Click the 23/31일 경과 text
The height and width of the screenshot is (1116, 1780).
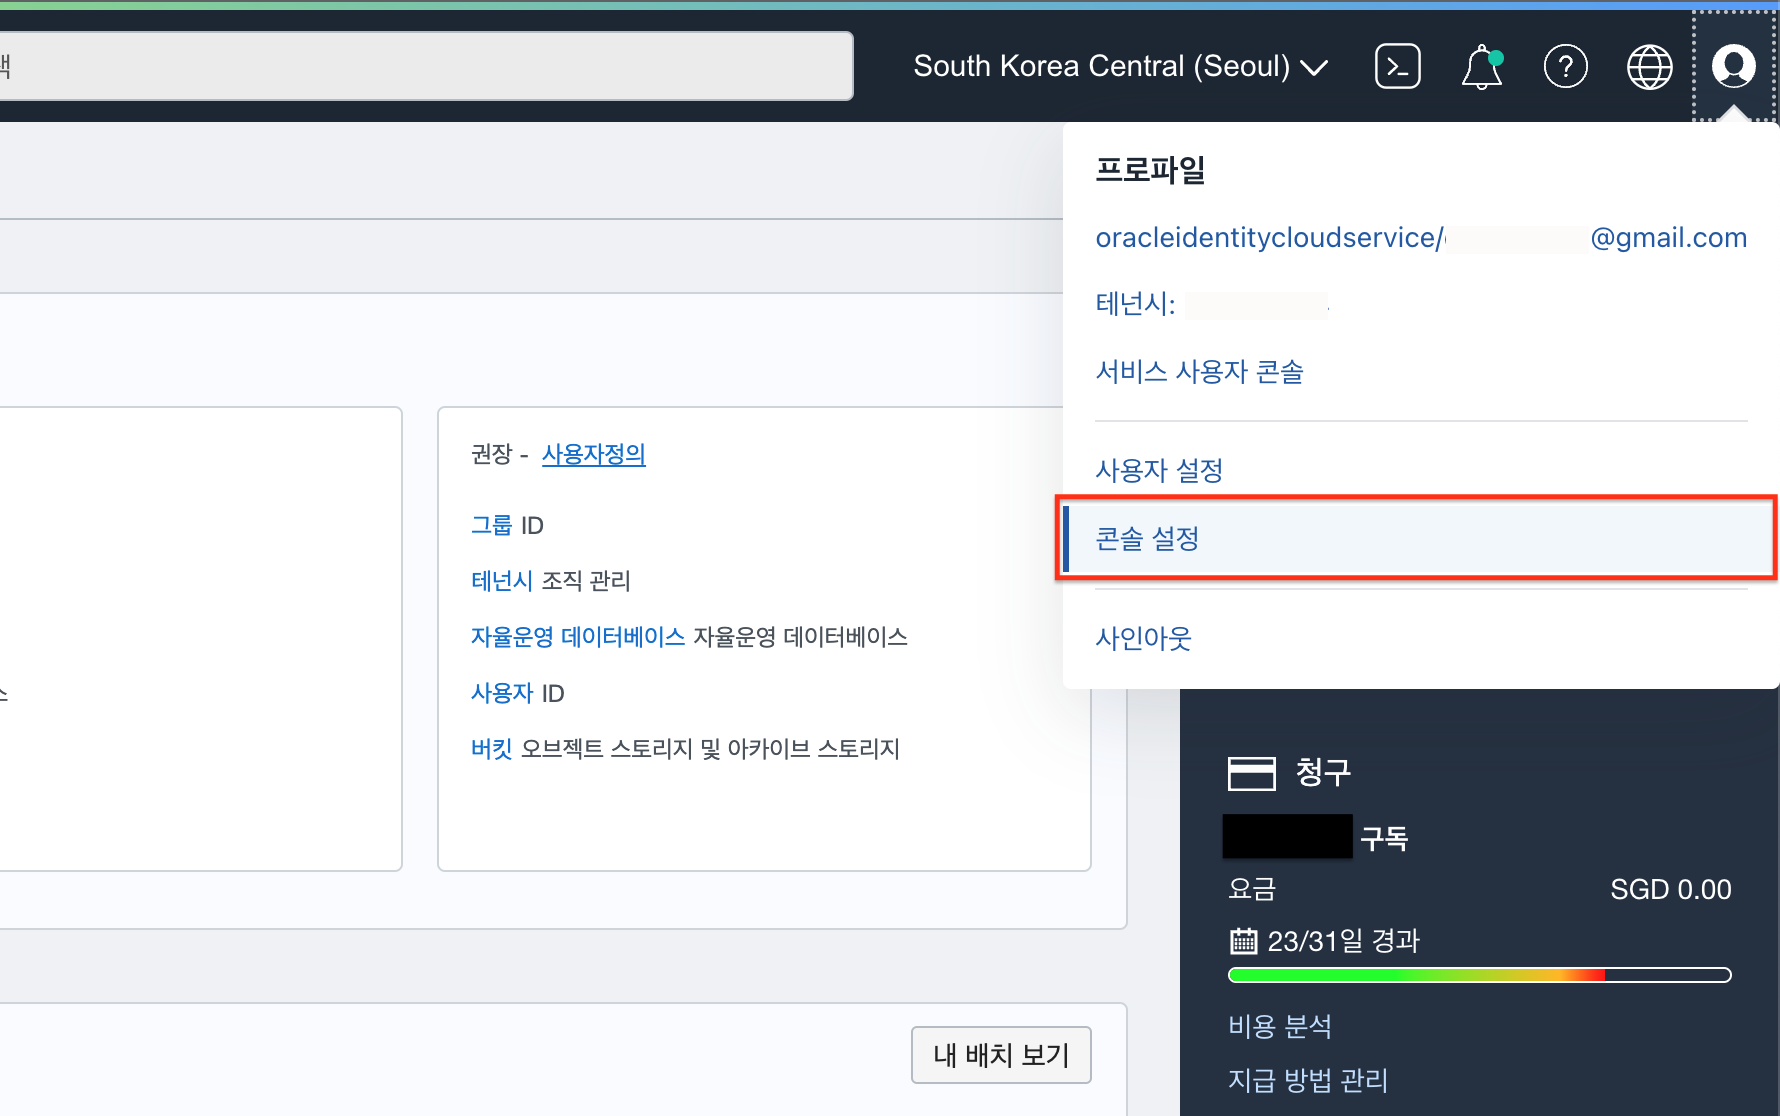1344,941
